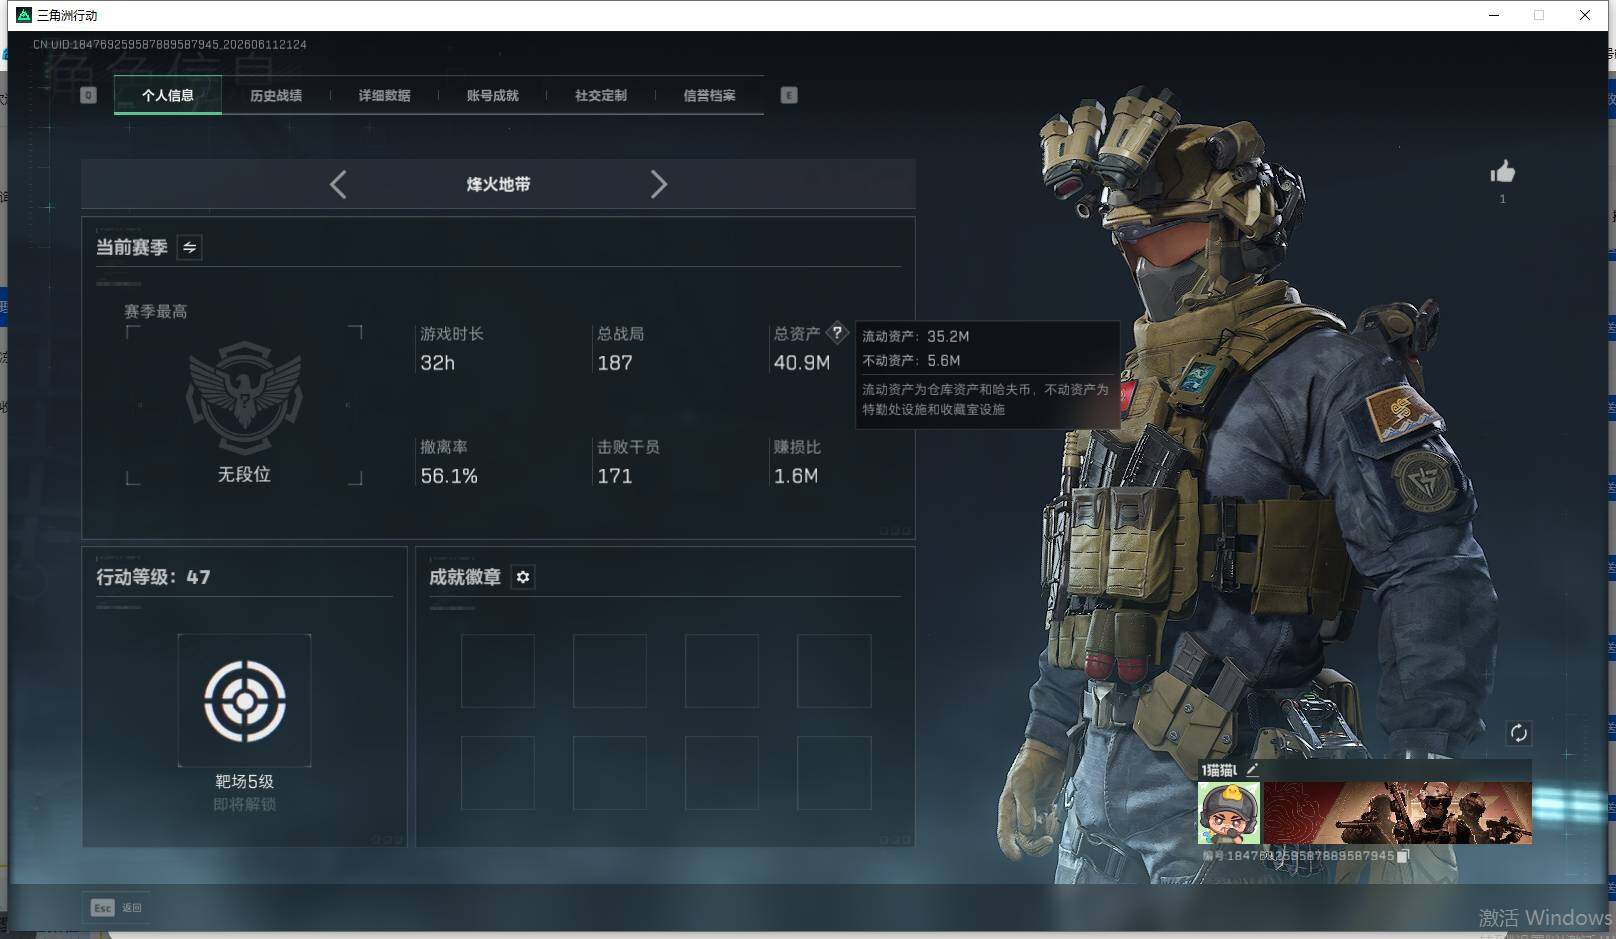Minimize the 三角洲行动 window
Image resolution: width=1616 pixels, height=939 pixels.
(1494, 15)
